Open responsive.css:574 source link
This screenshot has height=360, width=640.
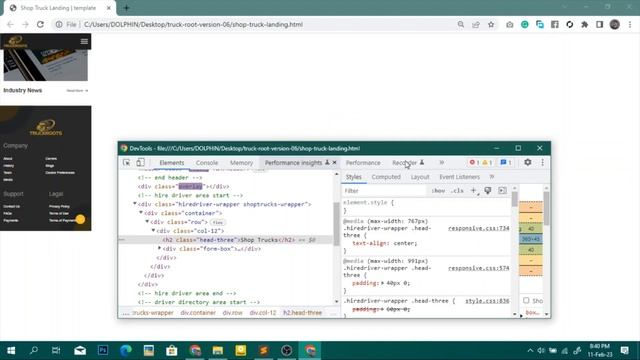[479, 268]
